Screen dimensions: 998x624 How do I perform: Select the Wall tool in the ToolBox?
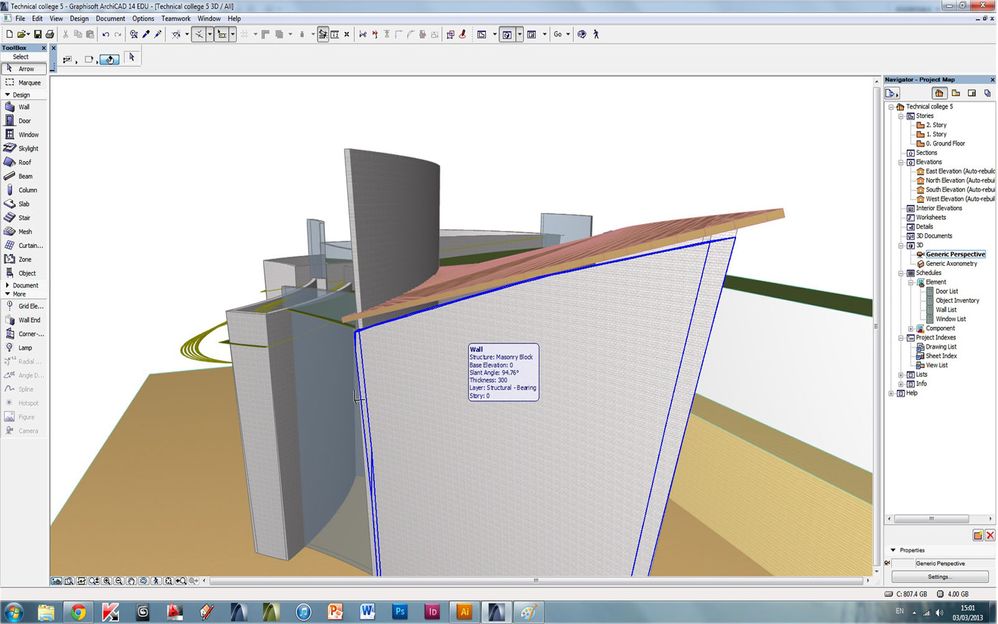click(x=24, y=107)
